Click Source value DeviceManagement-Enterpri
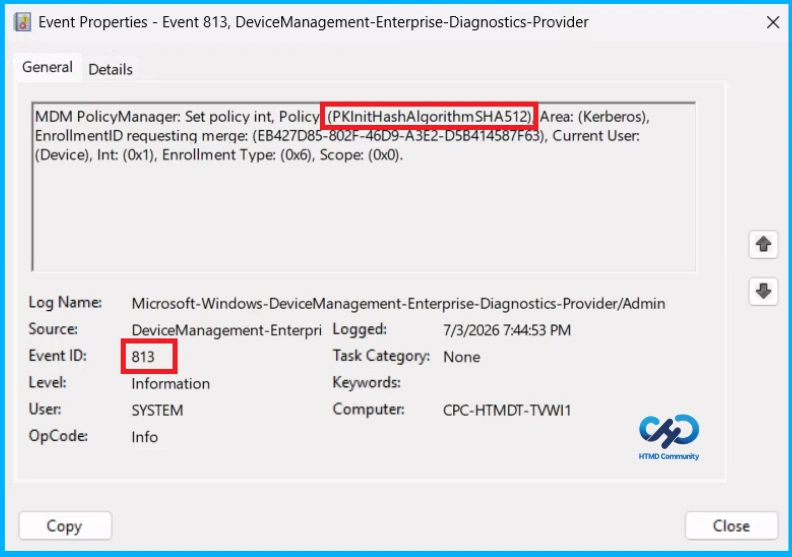792x557 pixels. click(226, 330)
